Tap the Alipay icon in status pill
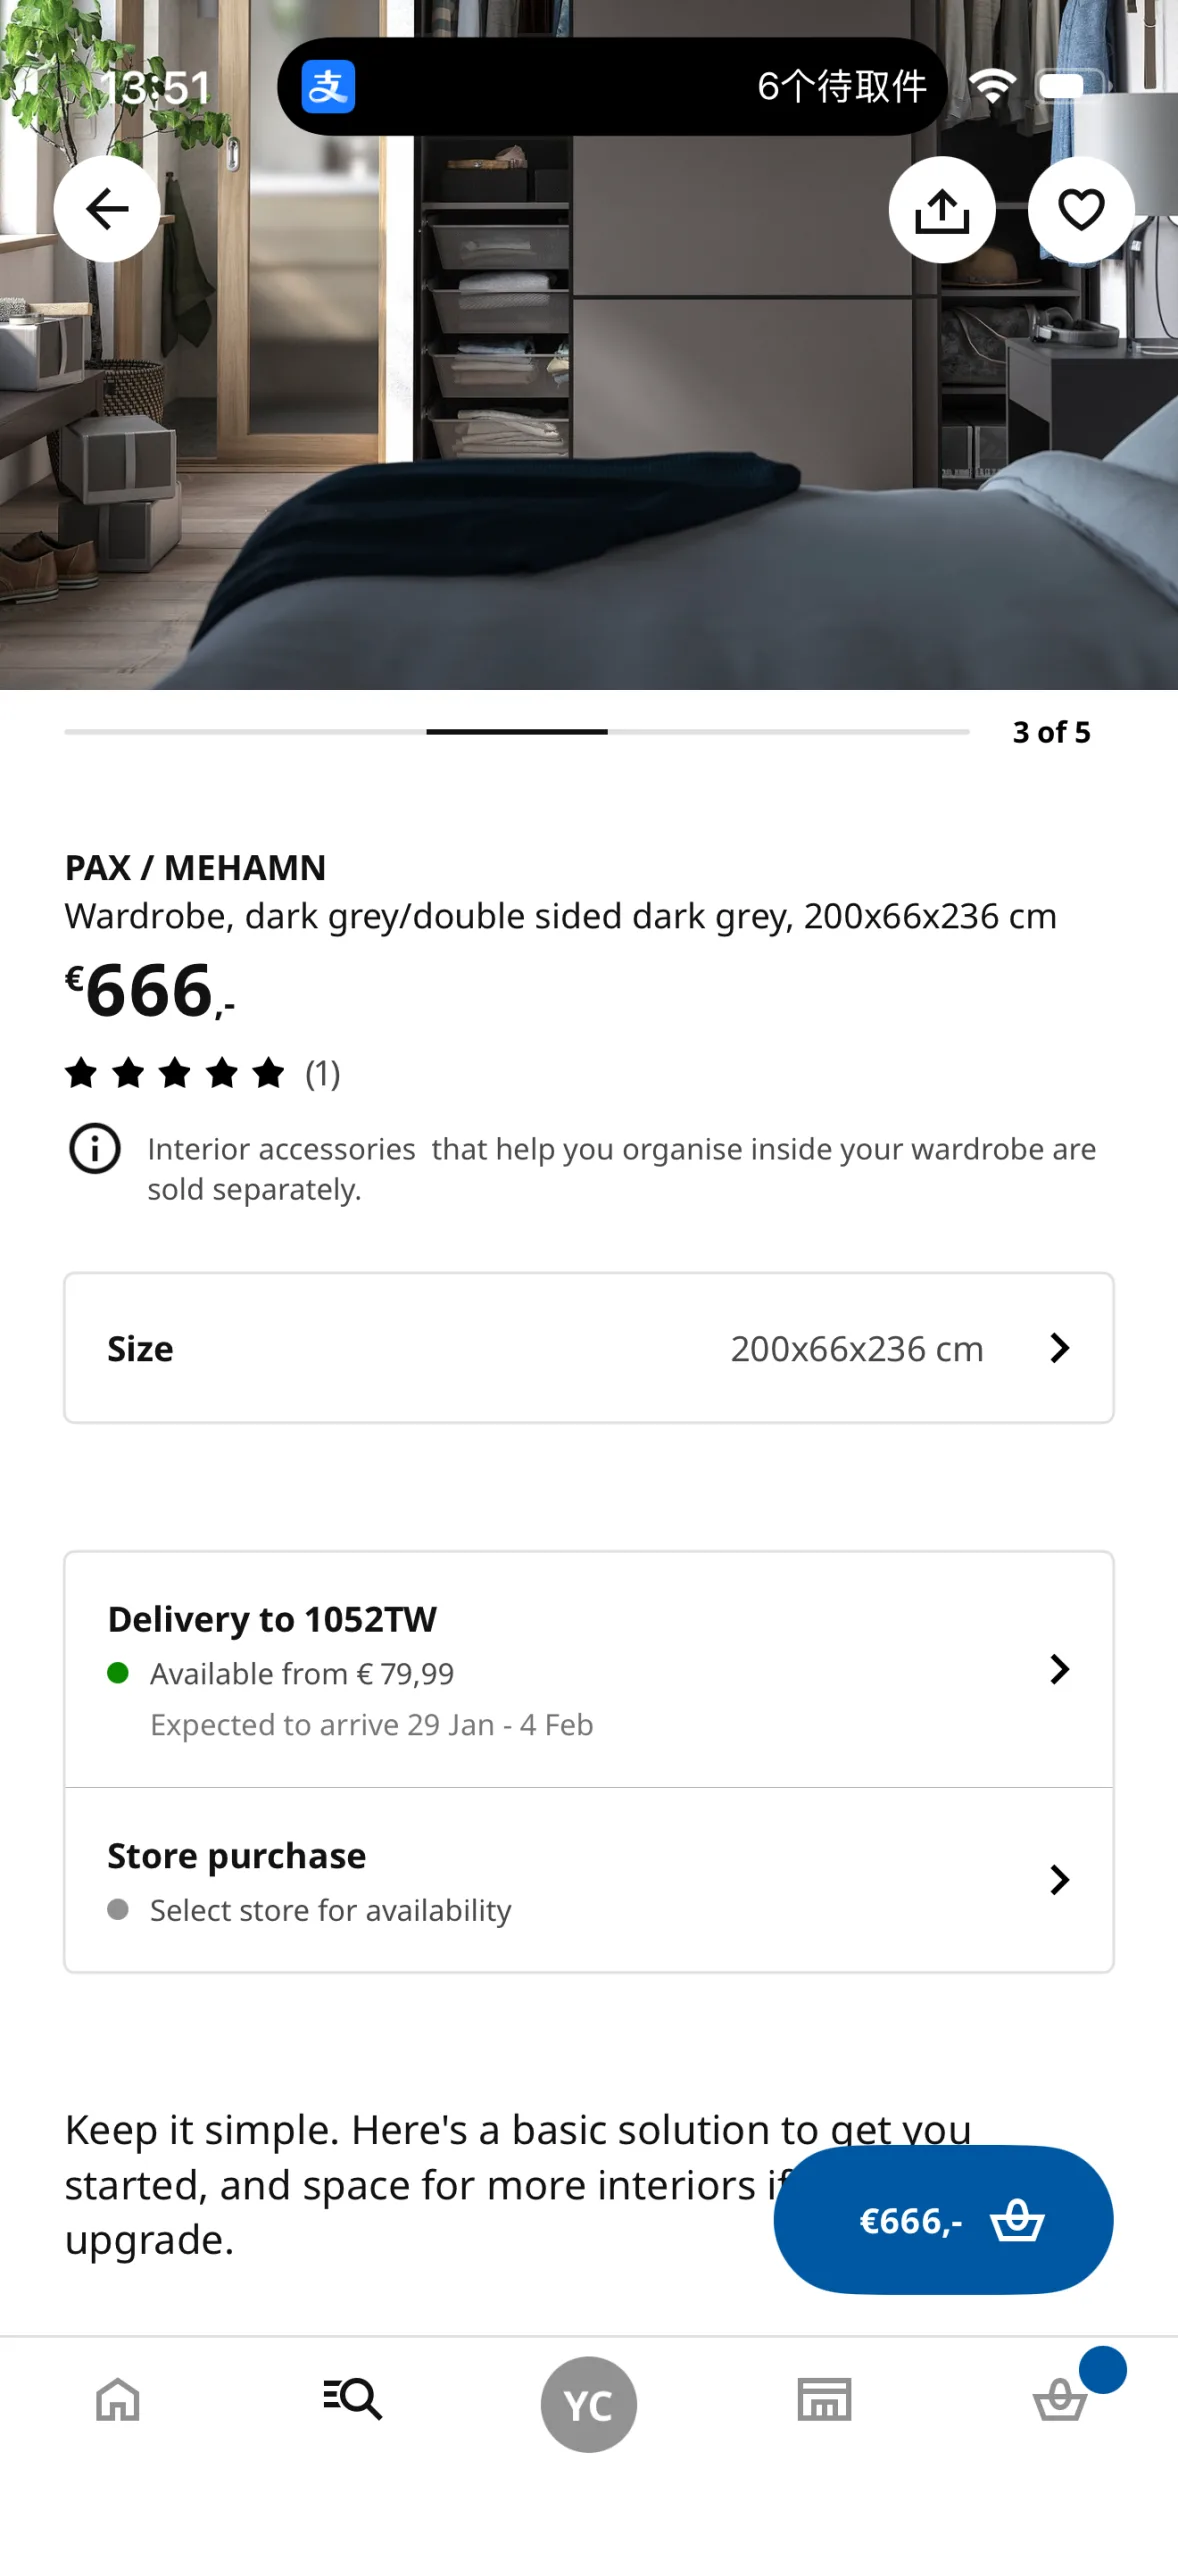The image size is (1178, 2560). coord(329,87)
